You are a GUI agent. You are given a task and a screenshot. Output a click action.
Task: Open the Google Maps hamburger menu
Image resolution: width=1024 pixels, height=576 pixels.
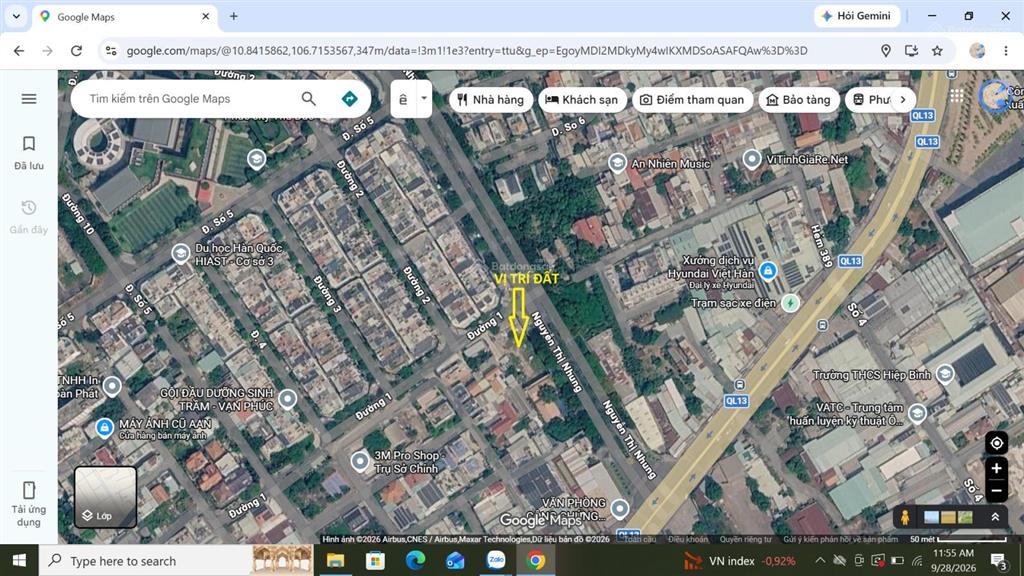point(29,99)
